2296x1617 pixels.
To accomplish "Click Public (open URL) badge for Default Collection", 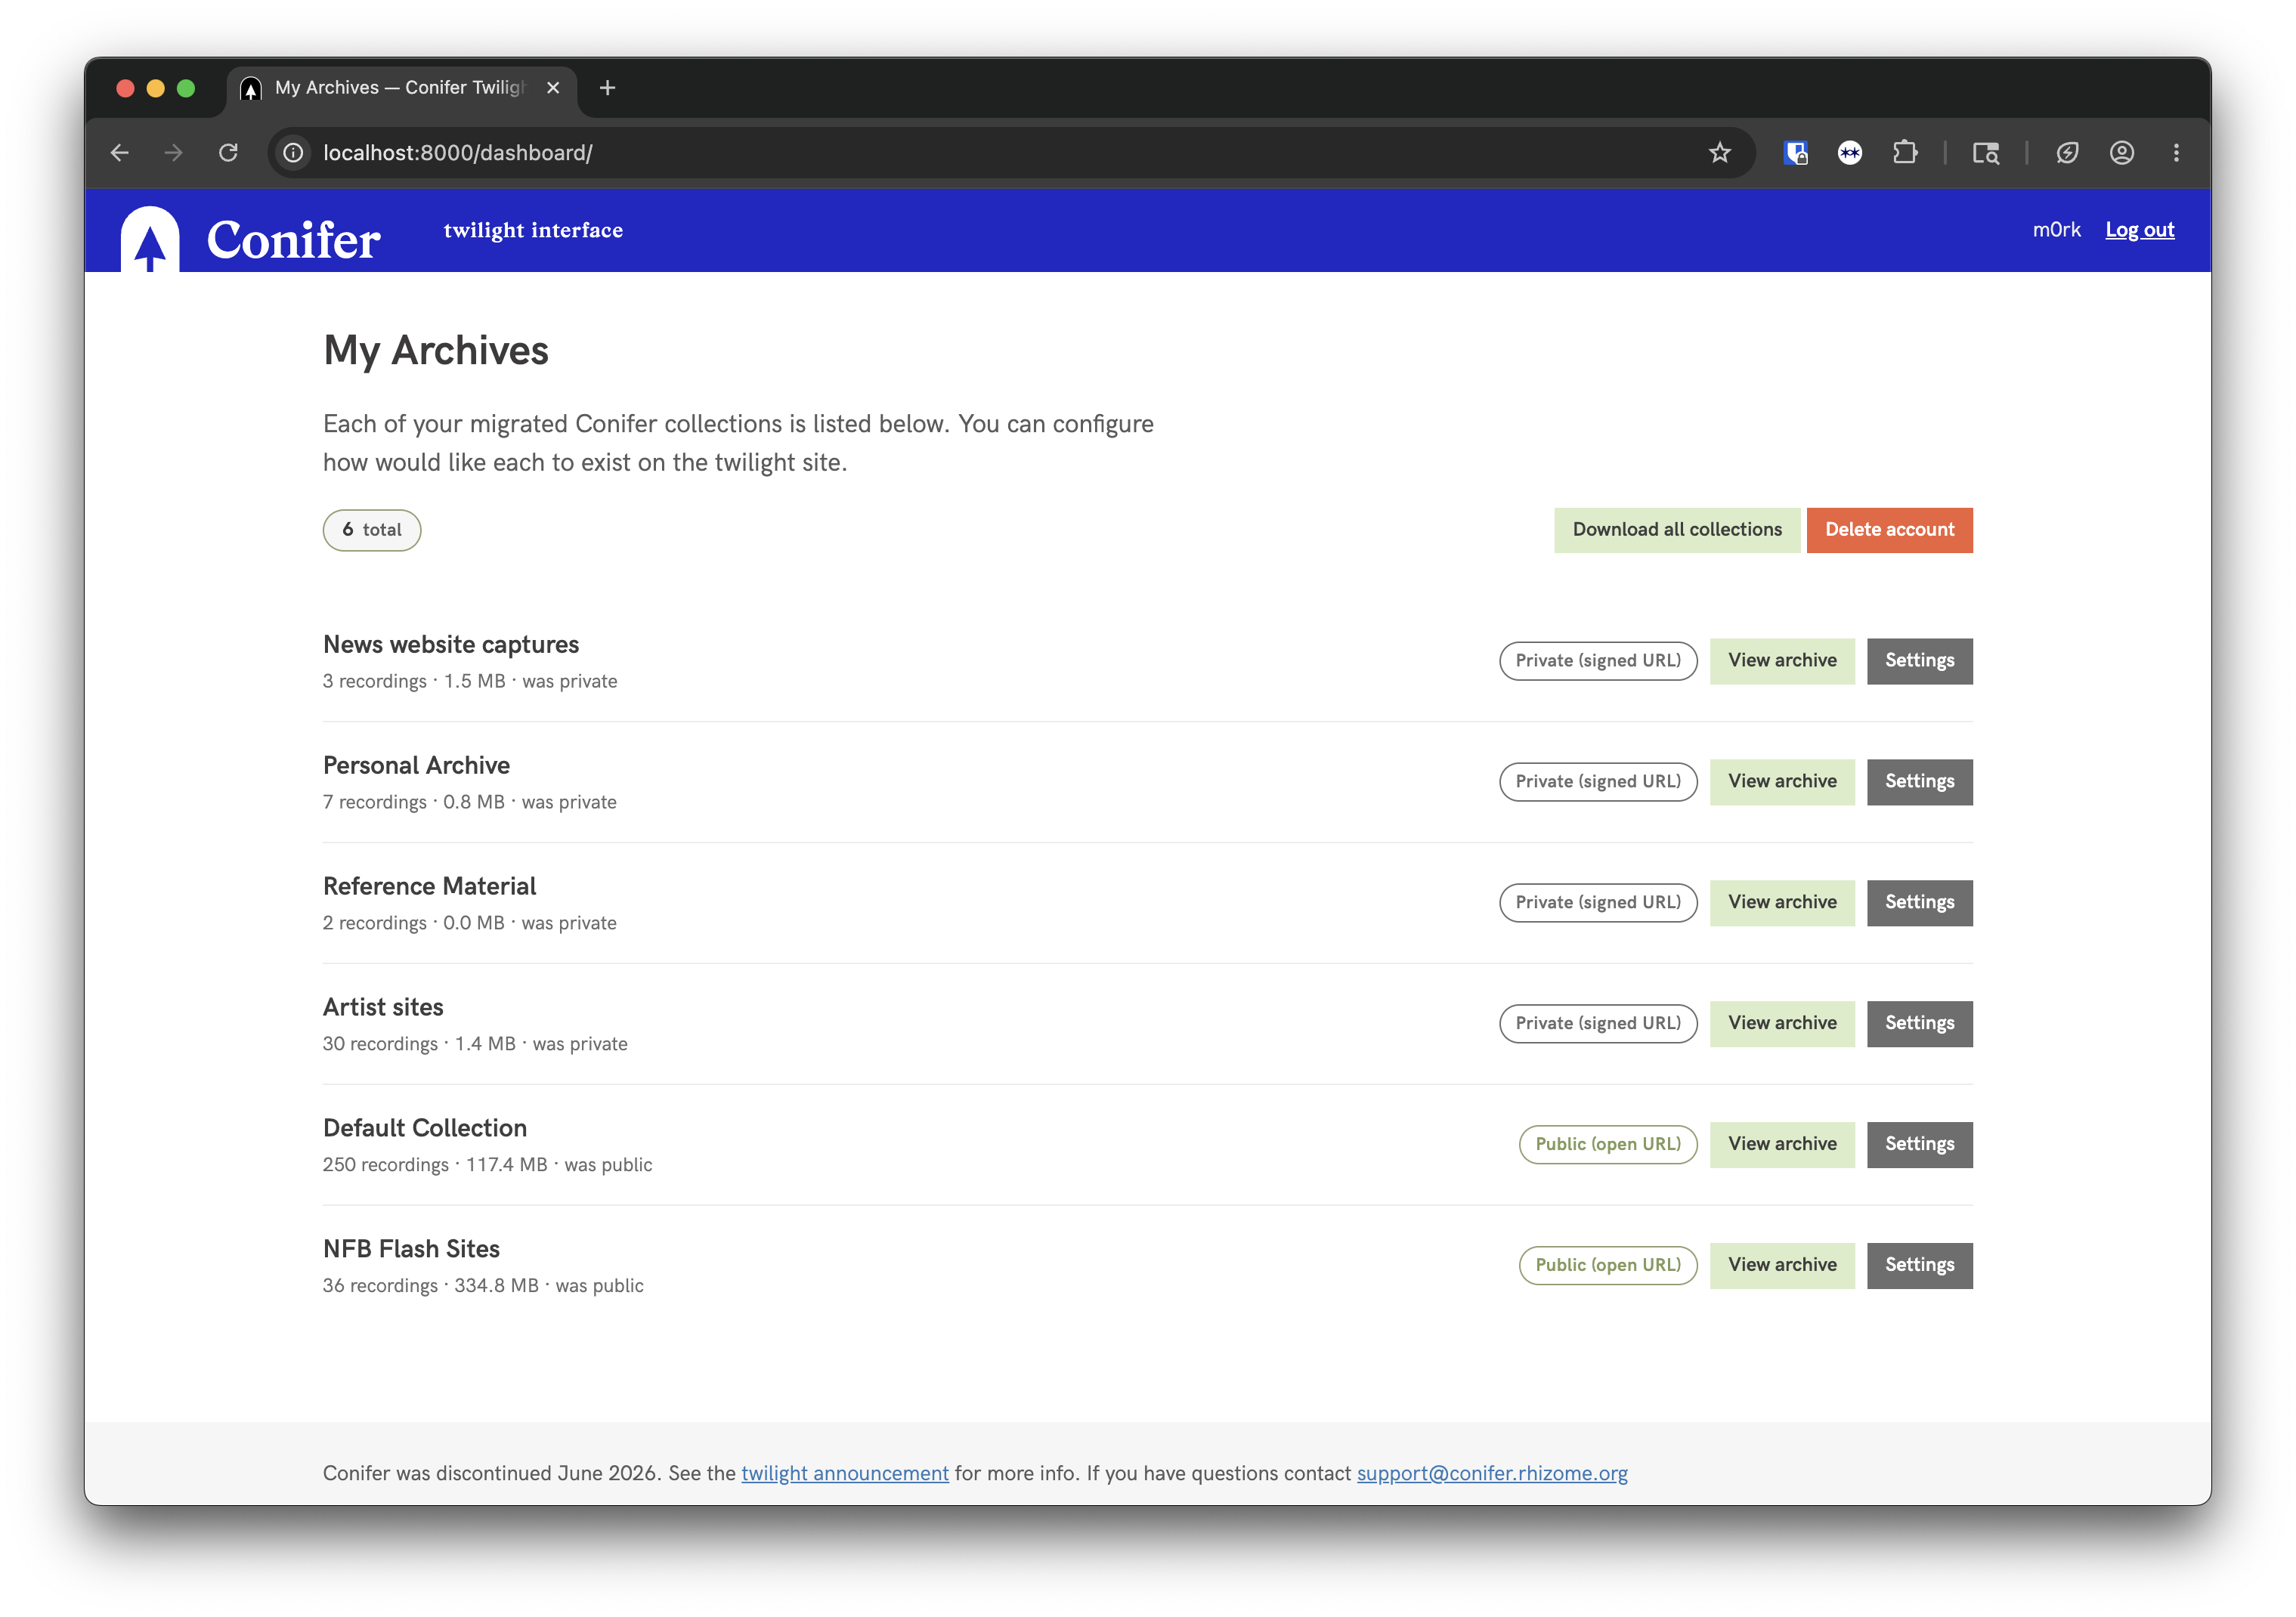I will click(x=1608, y=1145).
